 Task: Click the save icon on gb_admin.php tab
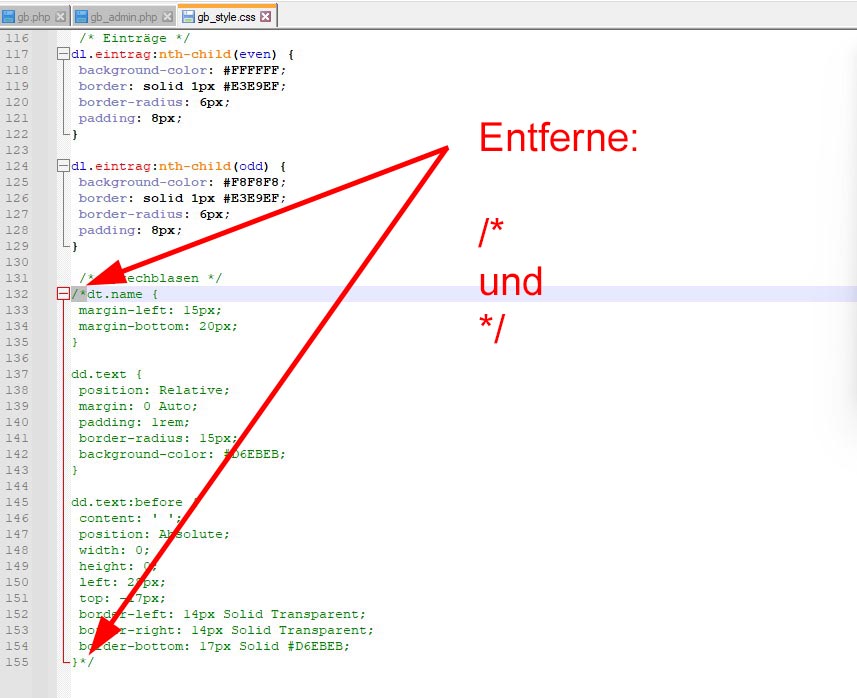click(81, 17)
